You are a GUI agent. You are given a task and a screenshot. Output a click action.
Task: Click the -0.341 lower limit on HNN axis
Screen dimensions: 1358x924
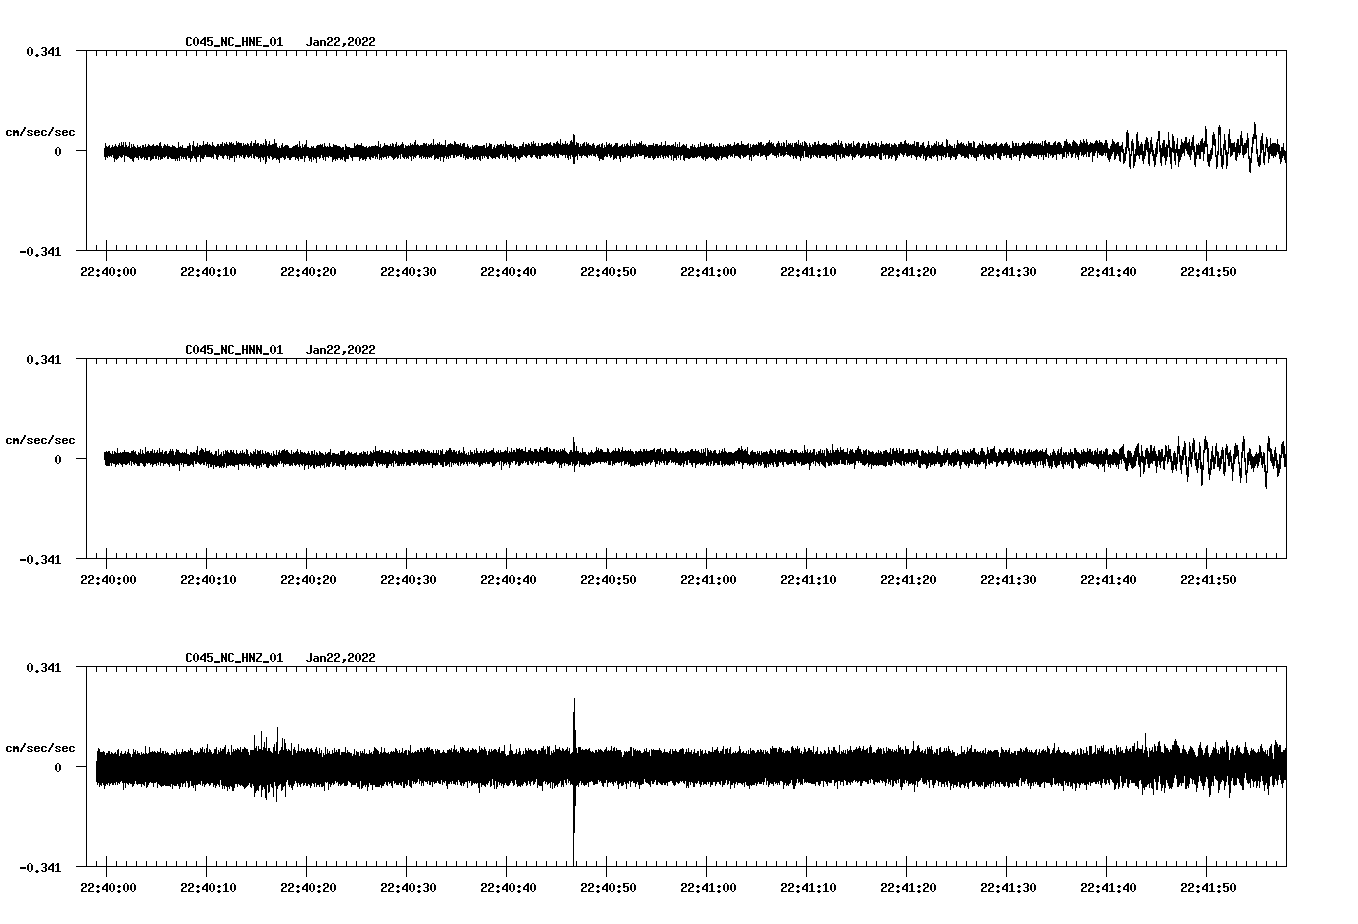coord(40,559)
